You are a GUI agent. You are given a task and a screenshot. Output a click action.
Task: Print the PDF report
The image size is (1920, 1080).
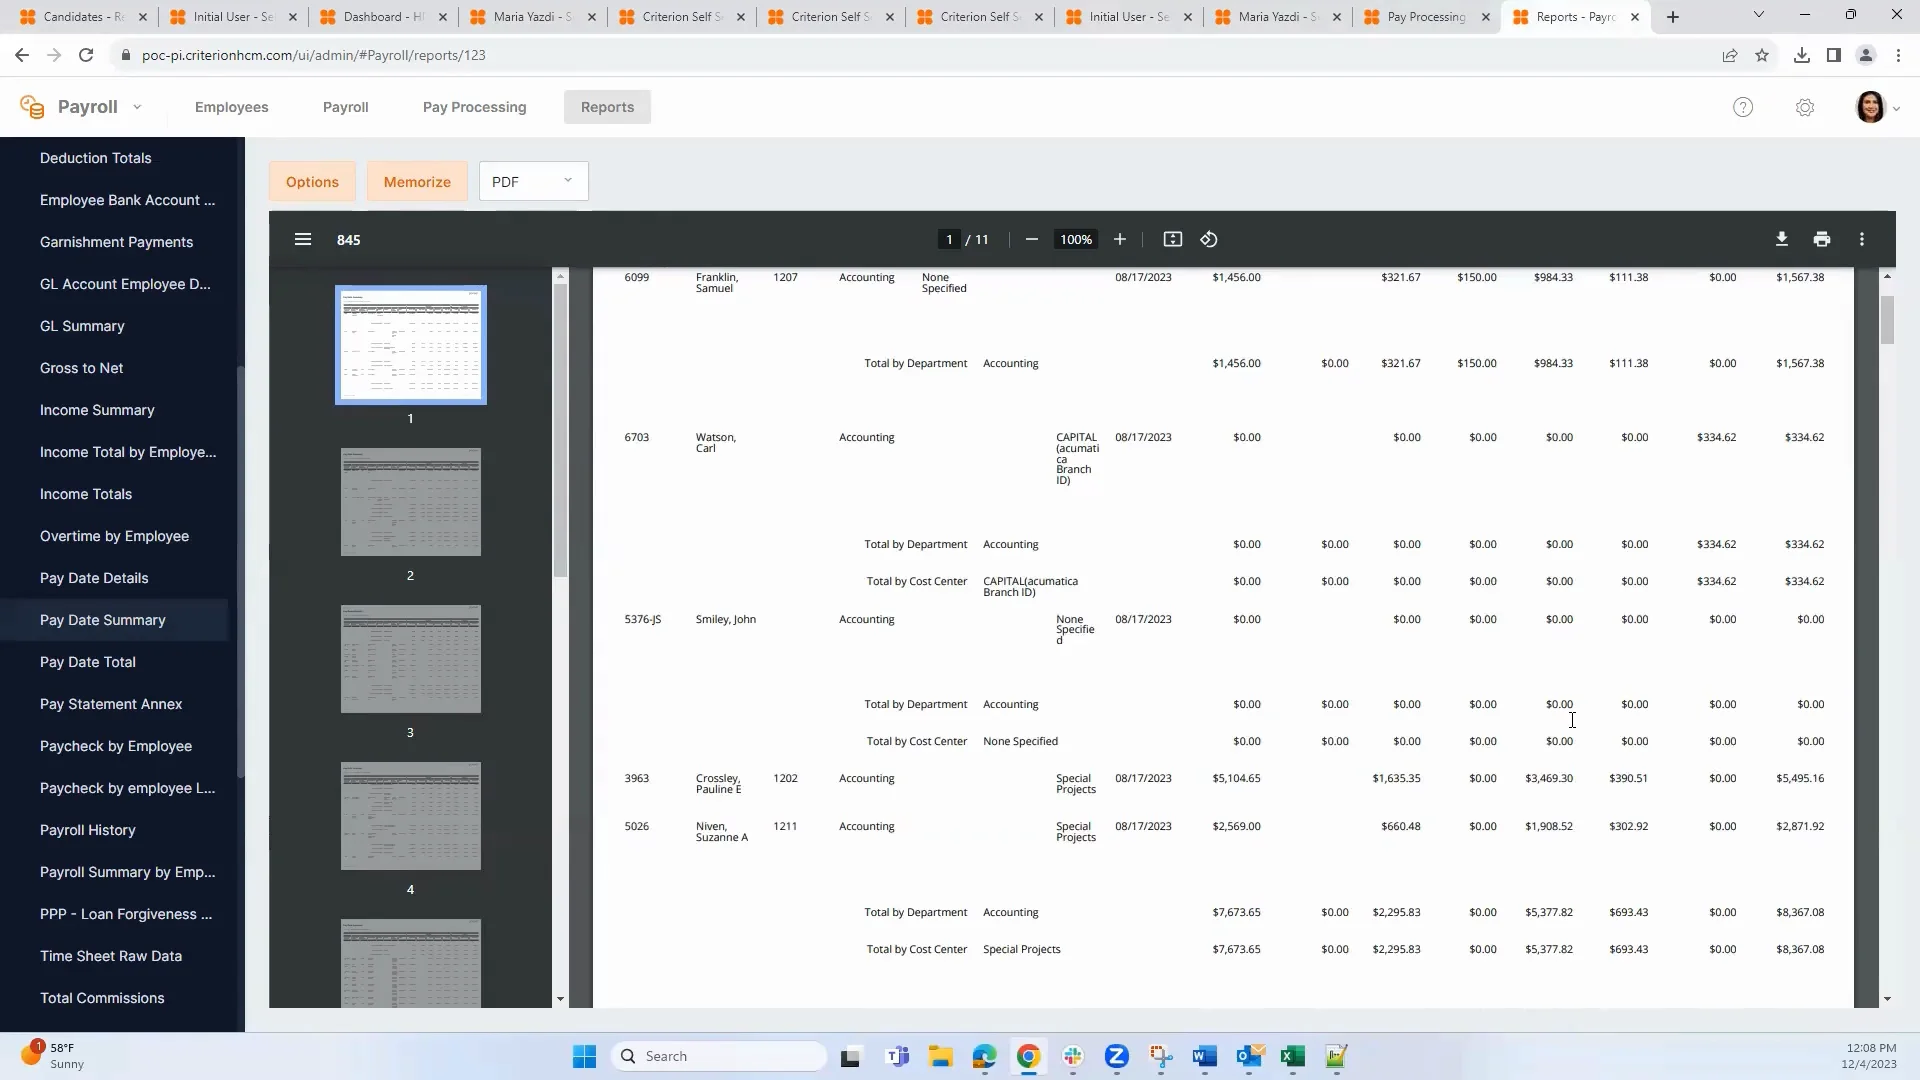point(1822,239)
